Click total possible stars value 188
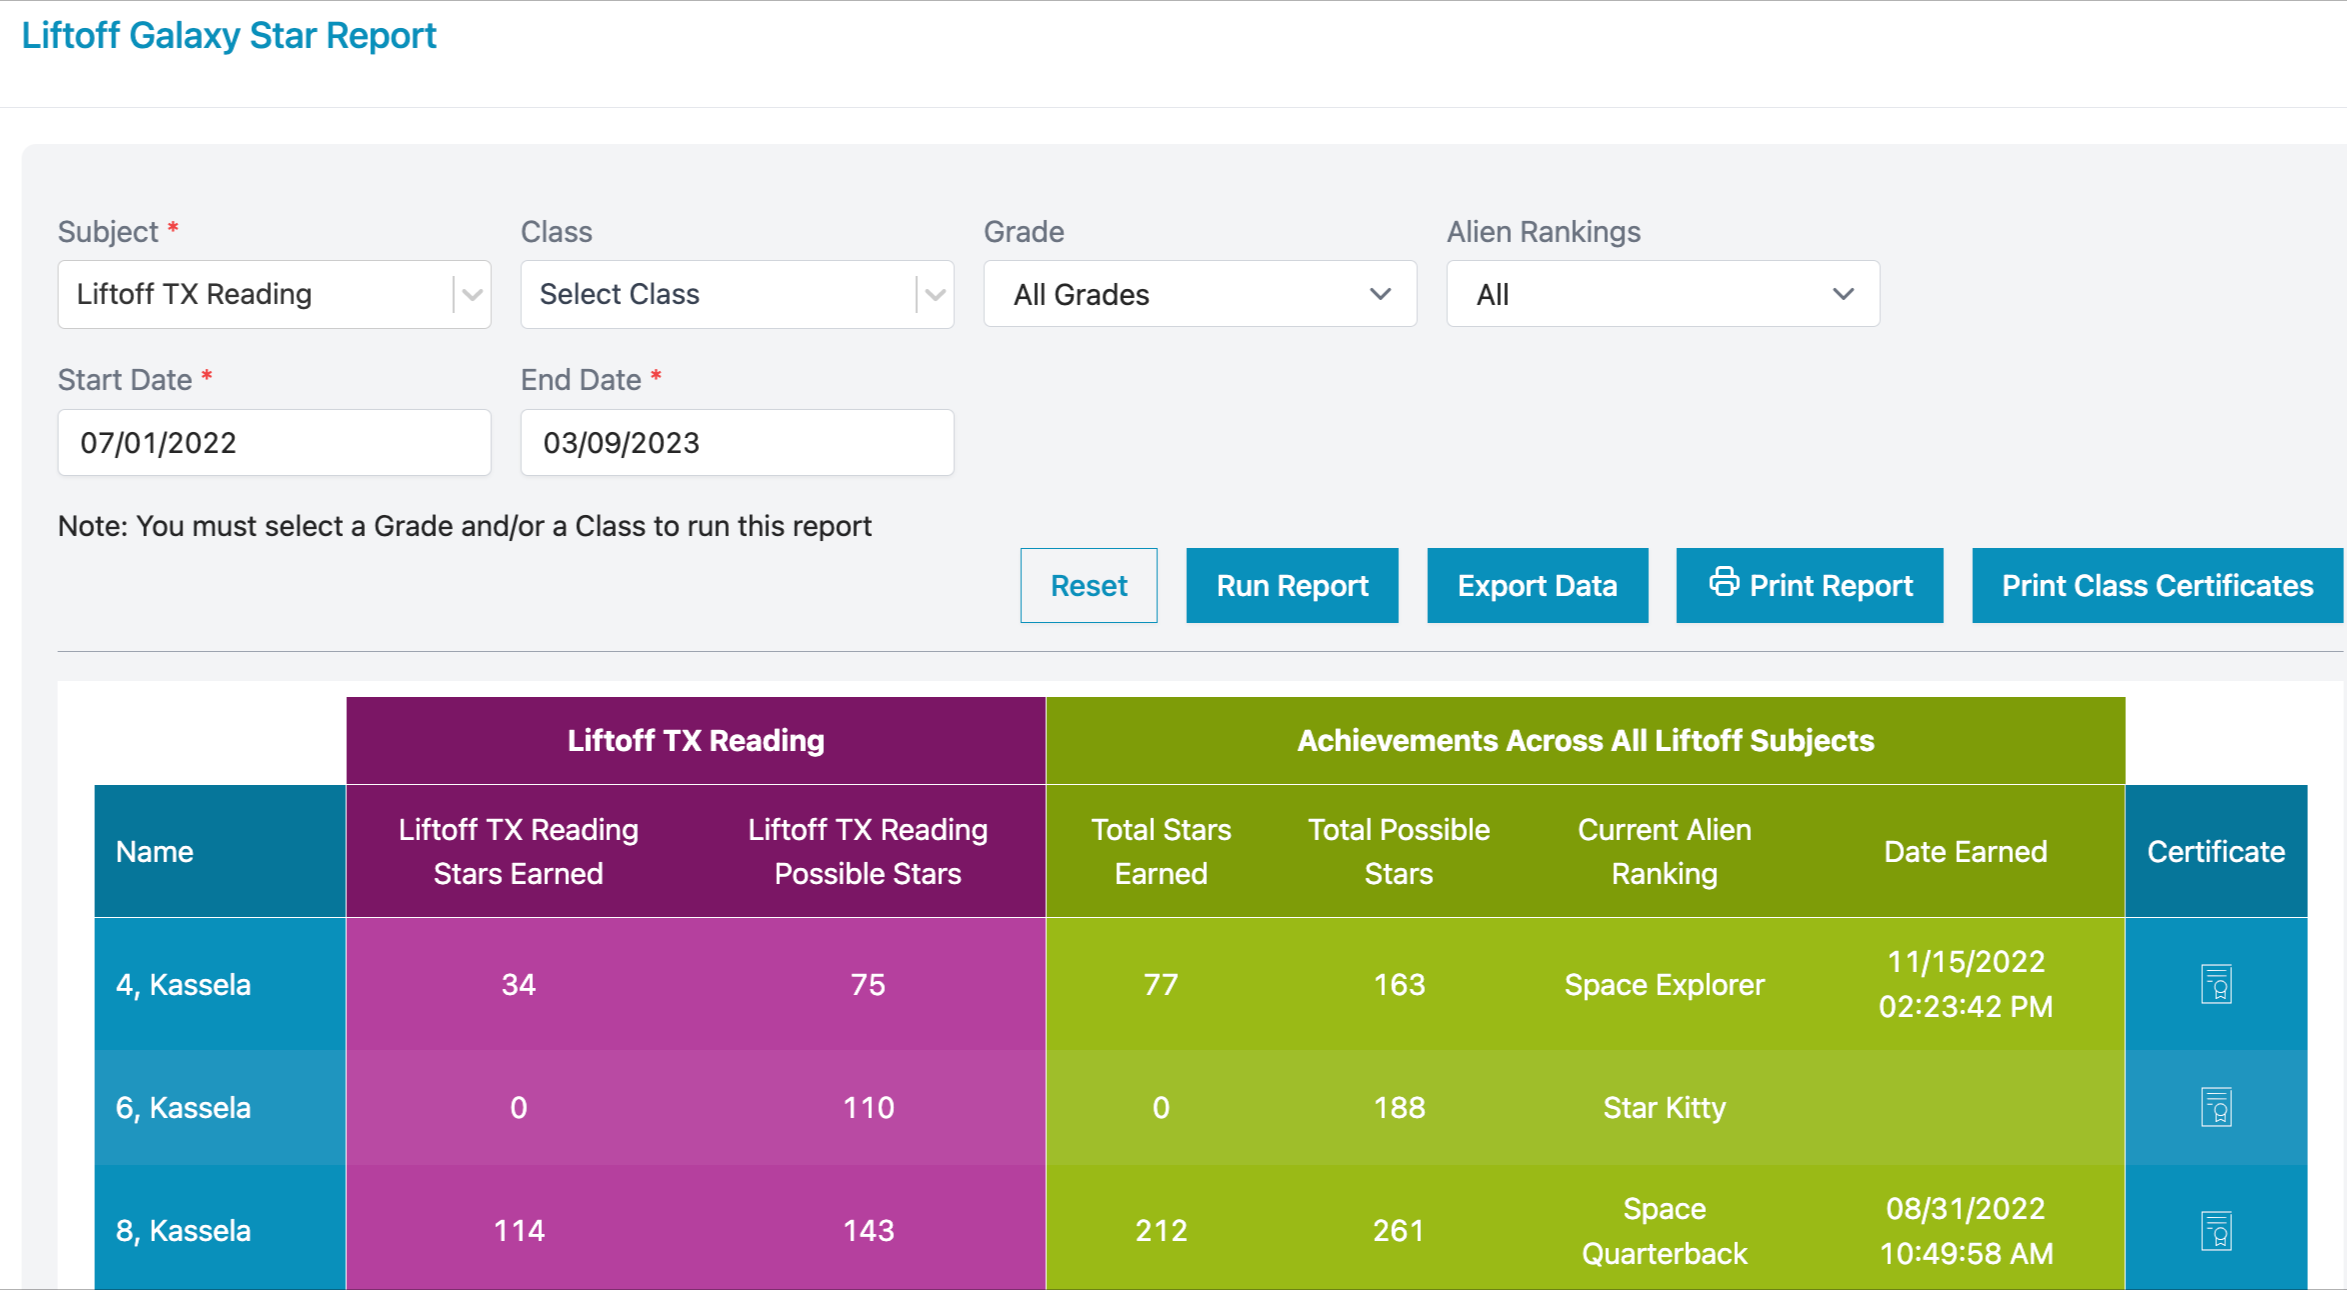The width and height of the screenshot is (2347, 1290). point(1398,1107)
